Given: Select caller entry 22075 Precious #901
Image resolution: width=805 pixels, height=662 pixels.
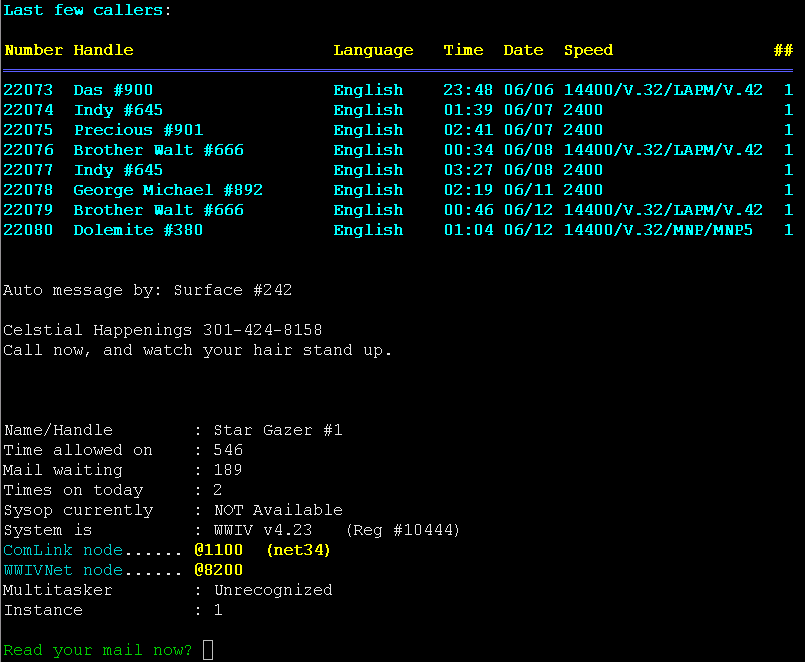Looking at the screenshot, I should (138, 130).
